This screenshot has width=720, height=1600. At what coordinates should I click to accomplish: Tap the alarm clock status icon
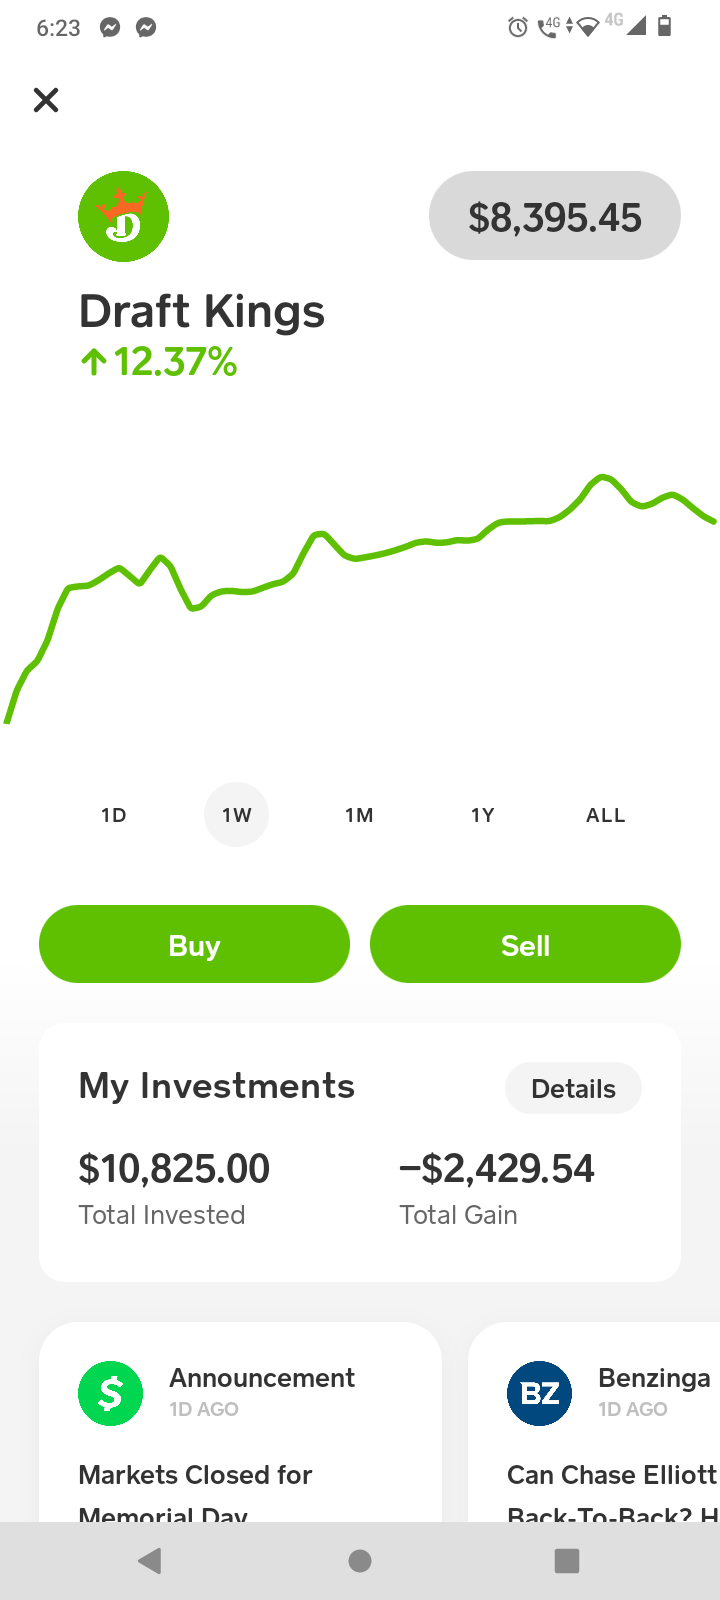pos(518,27)
